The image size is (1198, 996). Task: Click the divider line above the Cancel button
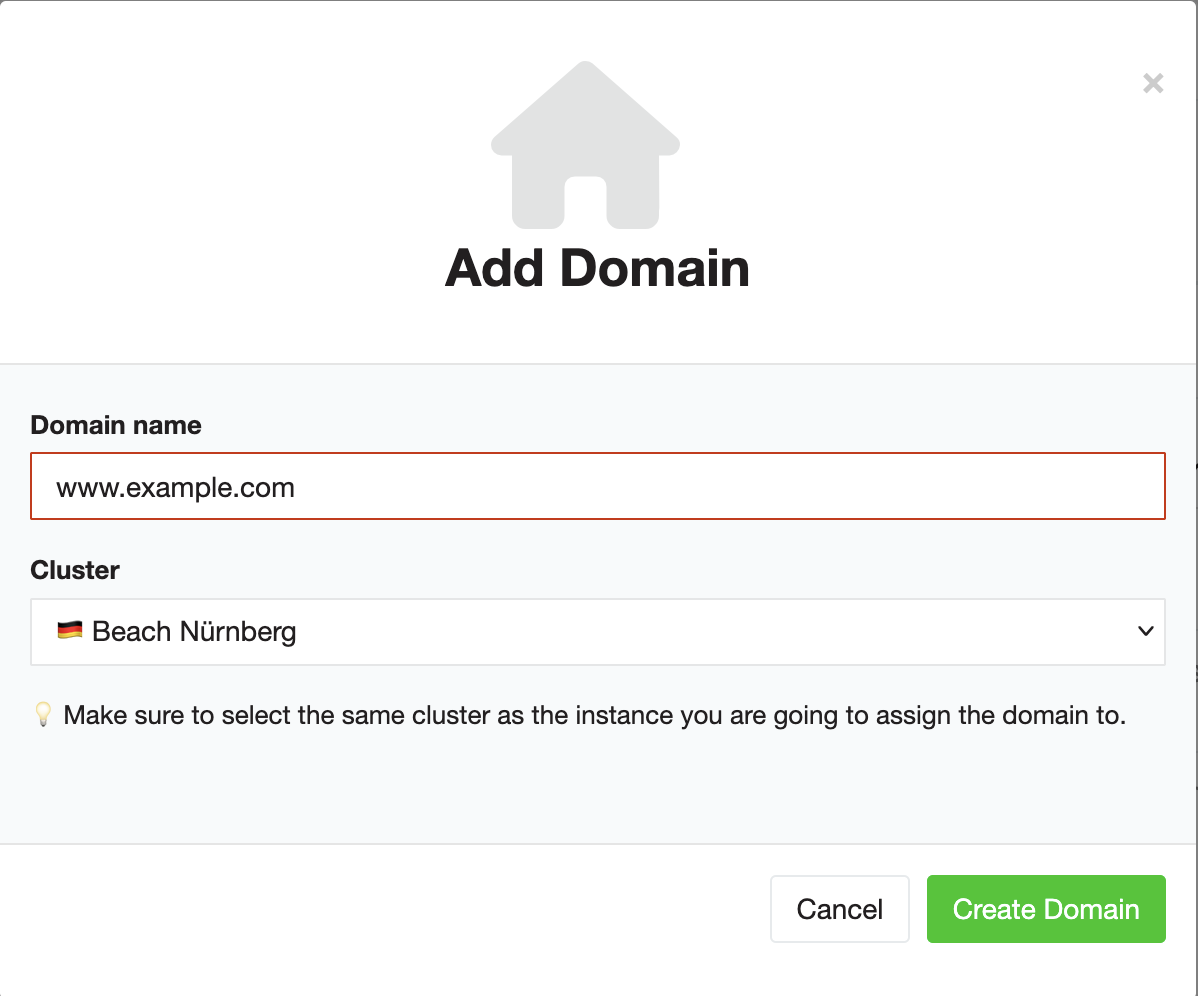coord(598,844)
